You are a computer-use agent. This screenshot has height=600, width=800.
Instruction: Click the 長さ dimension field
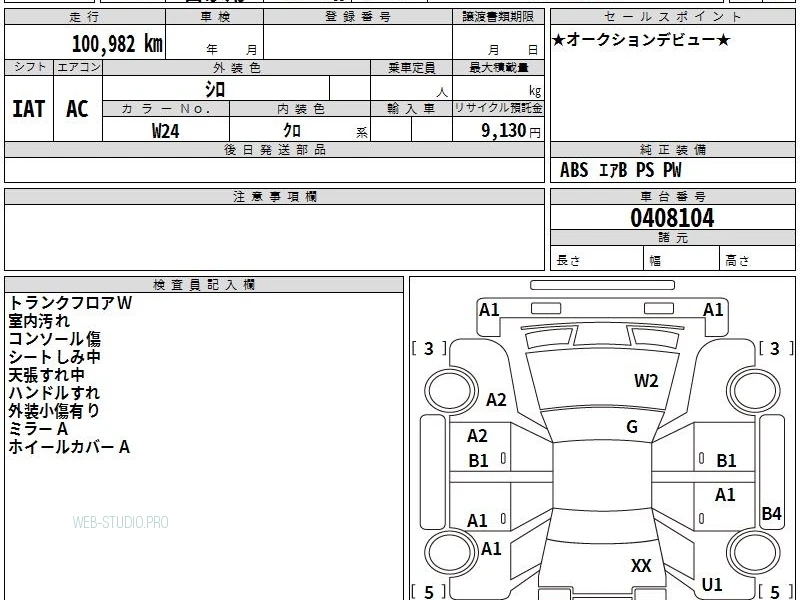(597, 260)
